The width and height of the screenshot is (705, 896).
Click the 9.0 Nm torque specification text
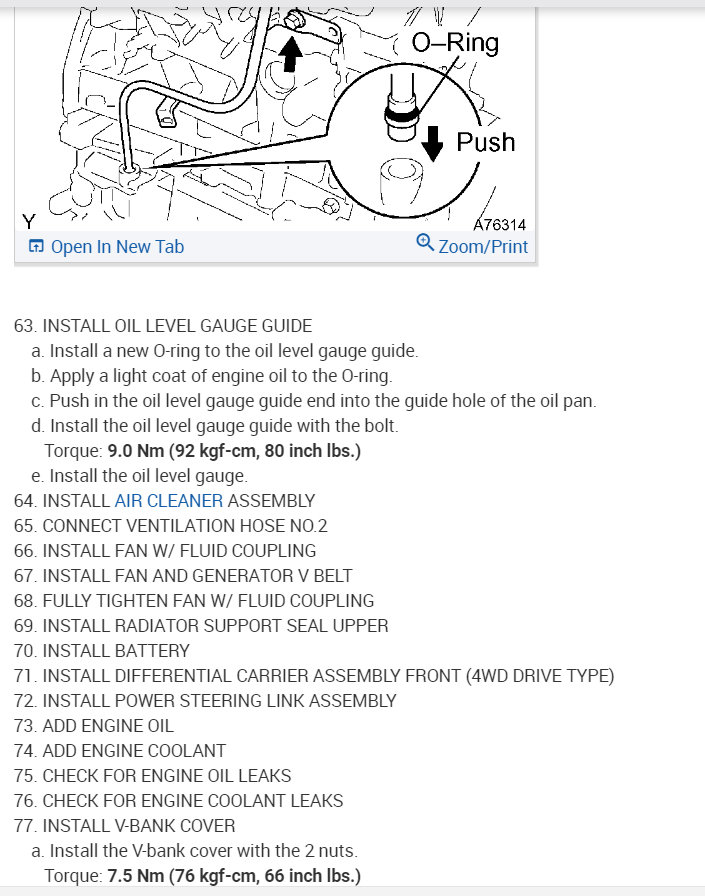(234, 451)
